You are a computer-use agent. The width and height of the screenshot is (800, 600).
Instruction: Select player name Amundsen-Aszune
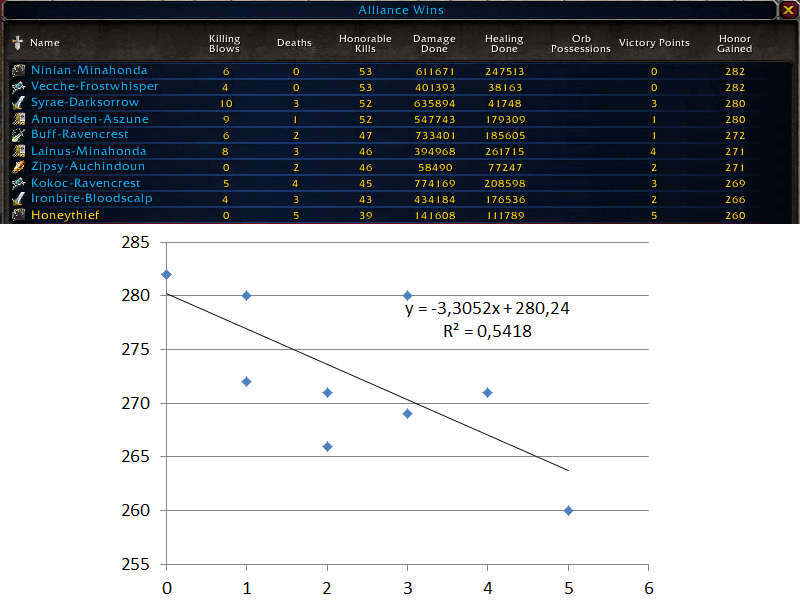coord(90,119)
